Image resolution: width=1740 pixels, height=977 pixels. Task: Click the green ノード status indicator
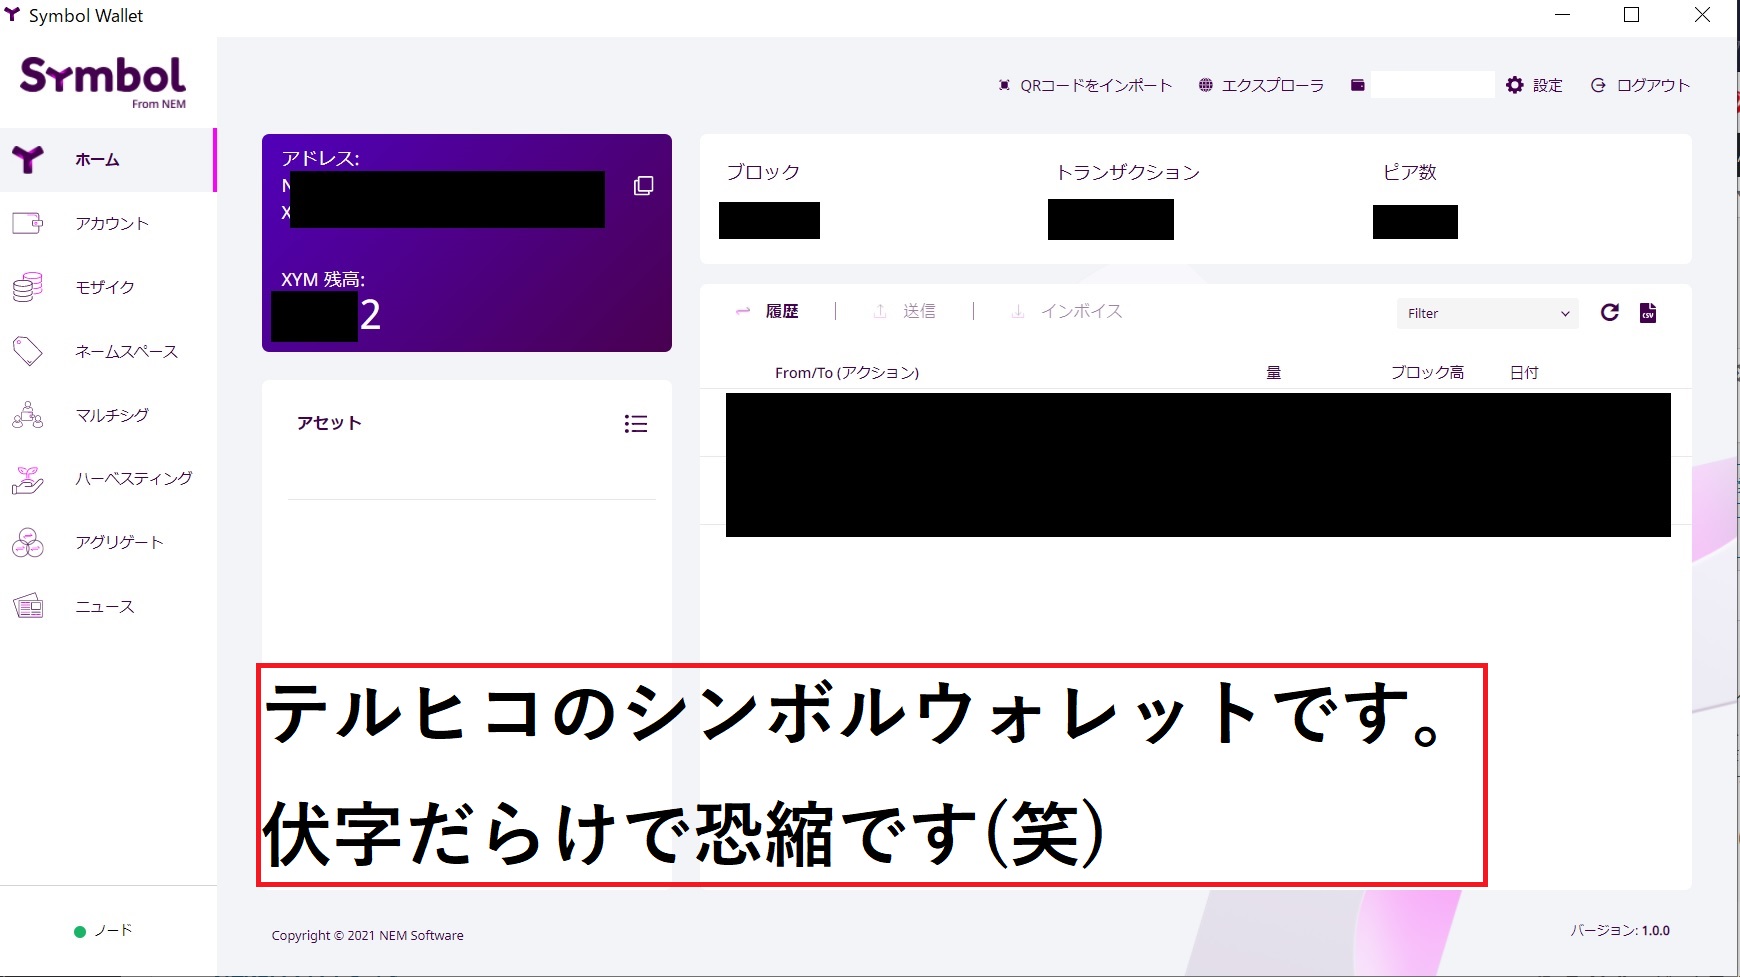tap(80, 932)
